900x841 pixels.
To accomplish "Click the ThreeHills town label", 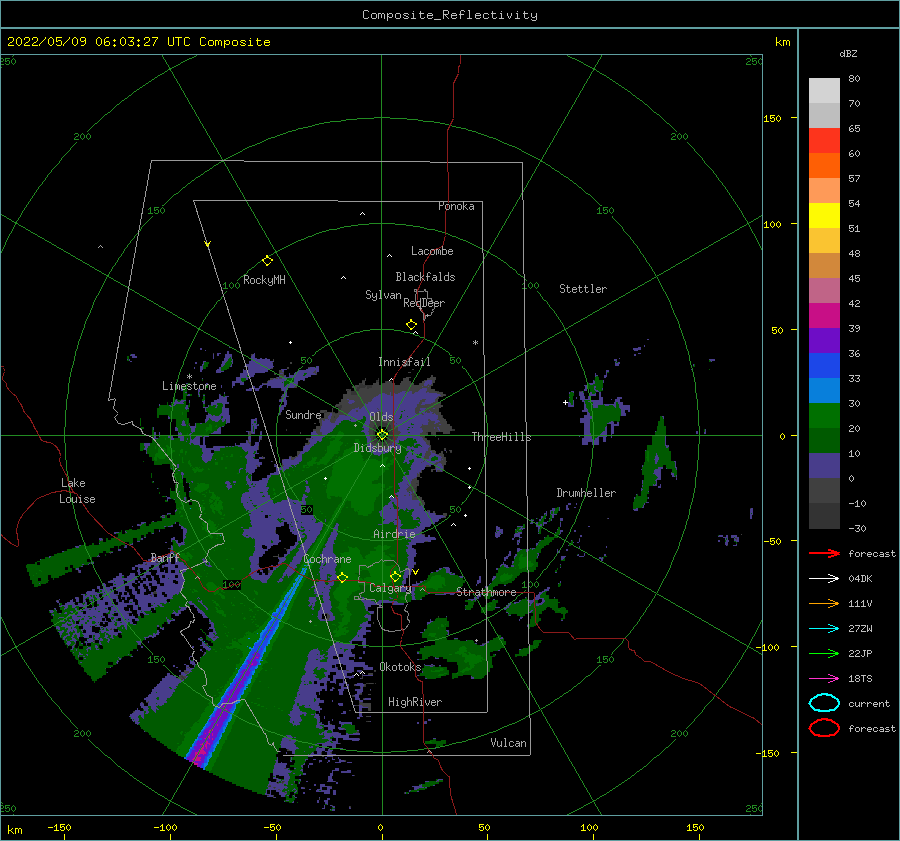I will [x=502, y=437].
